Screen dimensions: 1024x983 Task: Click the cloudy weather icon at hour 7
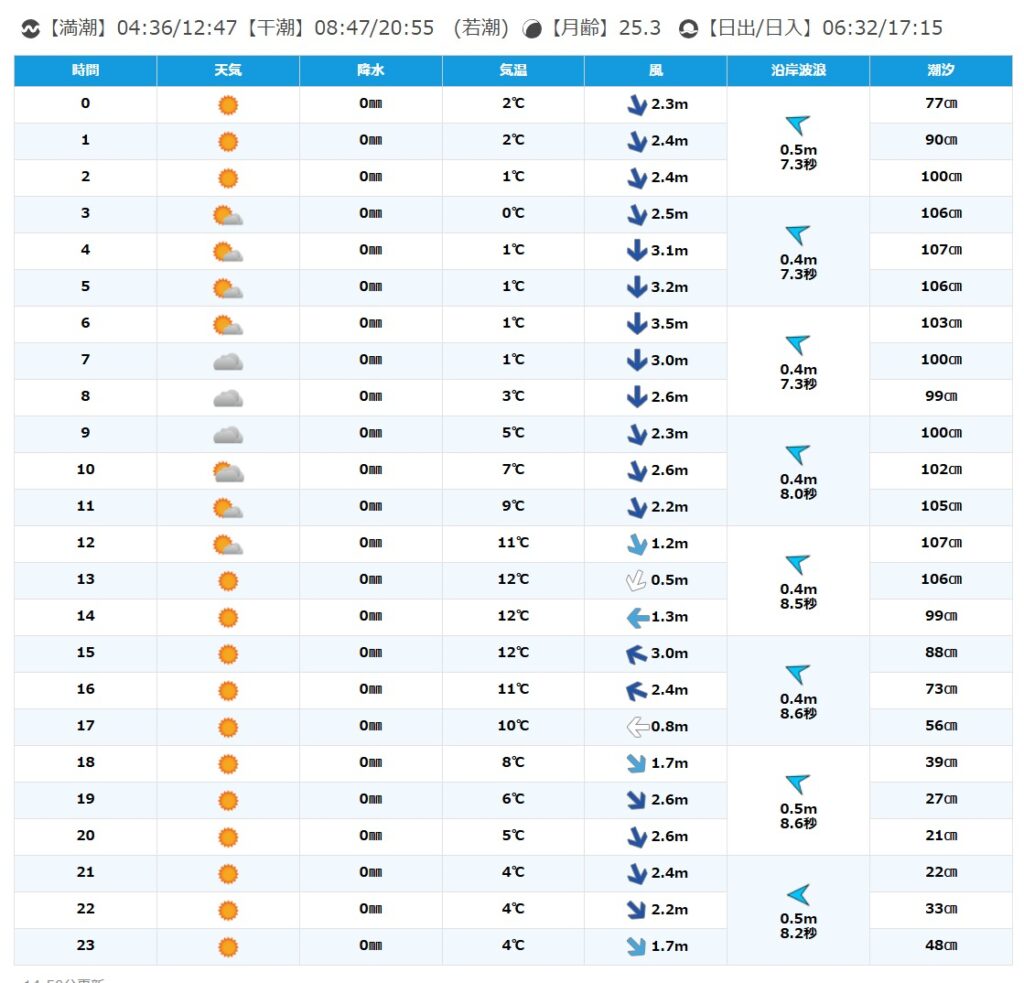tap(228, 361)
